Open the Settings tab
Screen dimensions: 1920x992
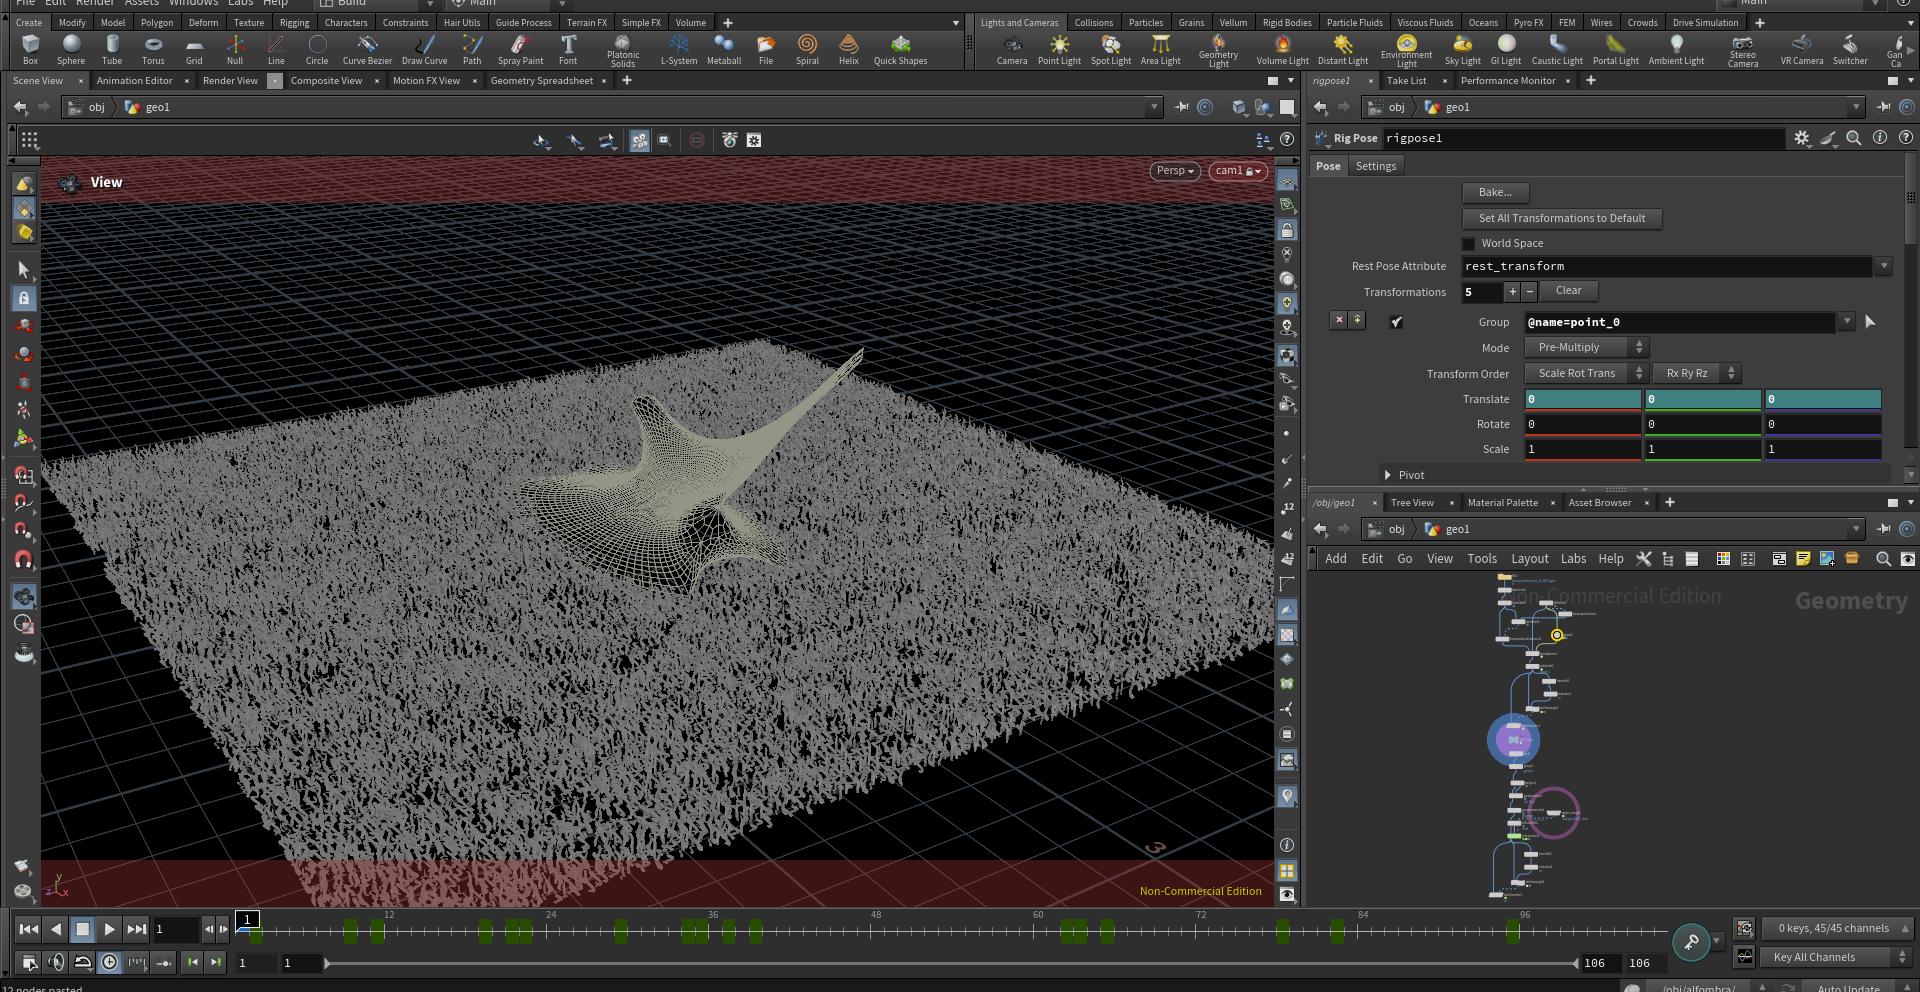point(1376,166)
